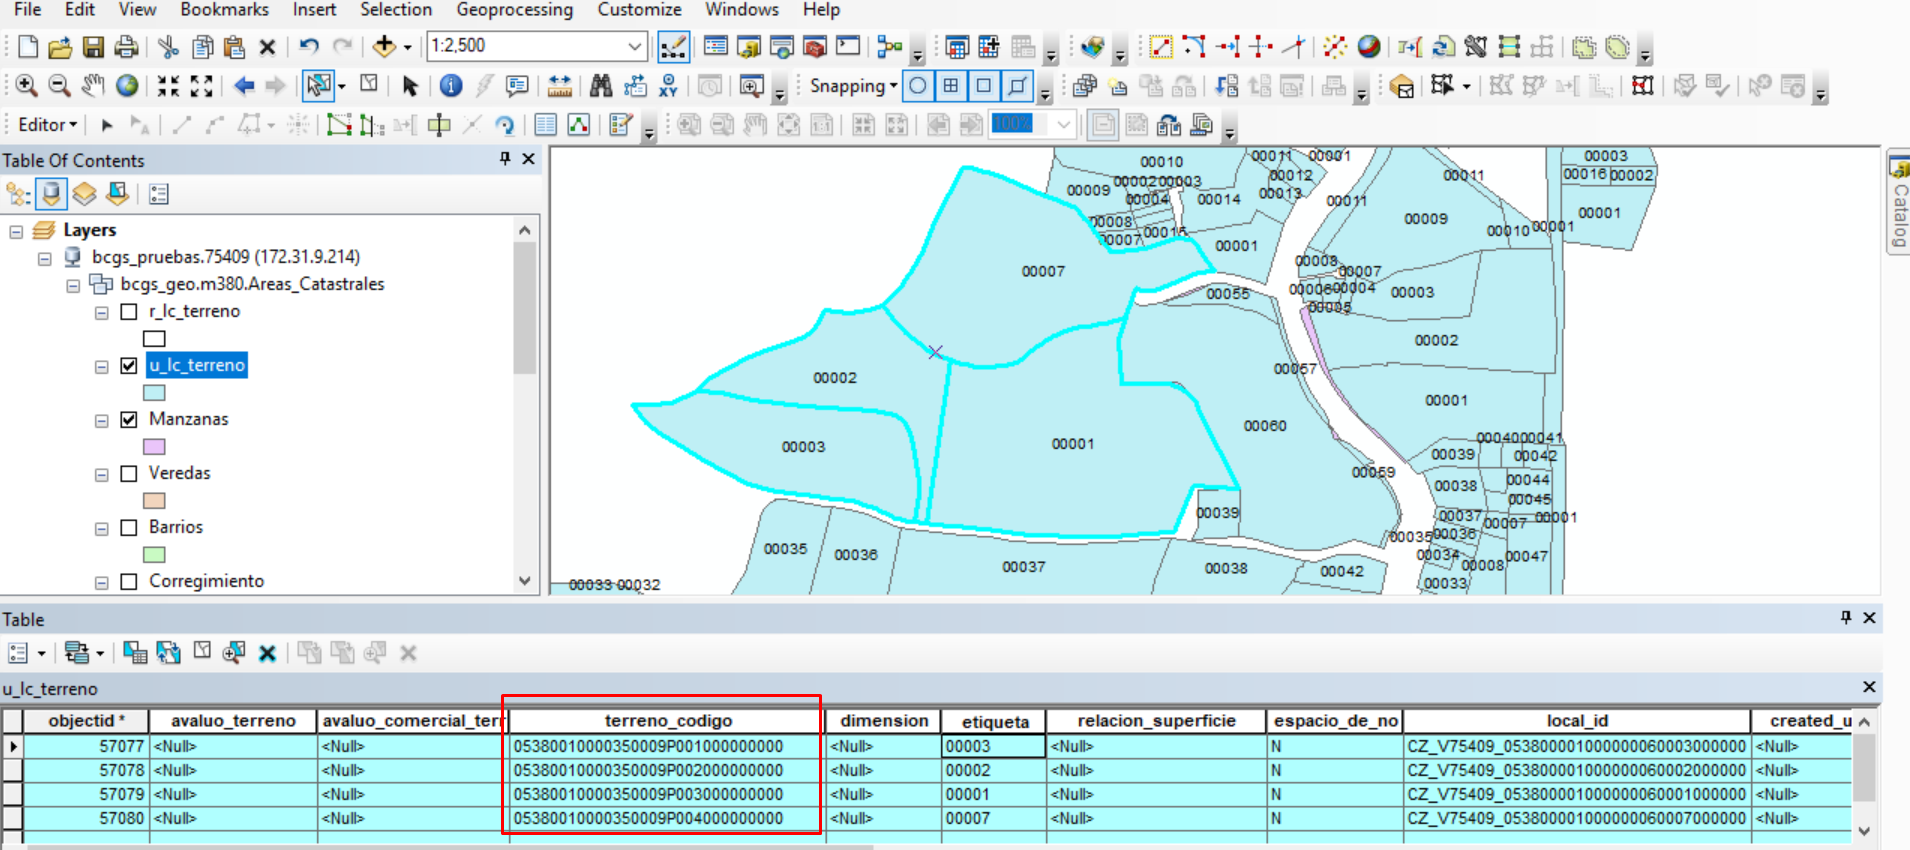This screenshot has height=850, width=1910.
Task: Open the Find binoculars tool
Action: tap(600, 86)
